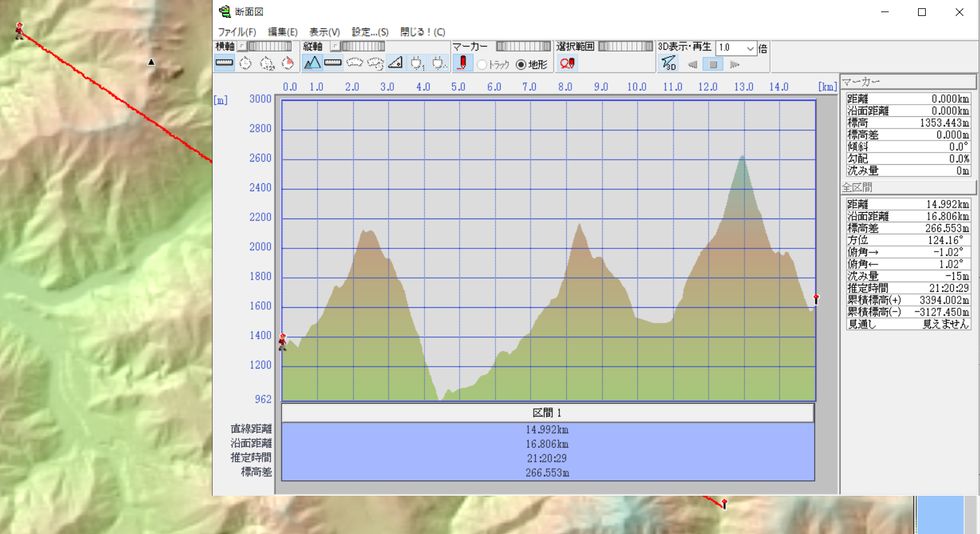The image size is (980, 534).
Task: Toggle the red marker pin icon
Action: (x=463, y=64)
